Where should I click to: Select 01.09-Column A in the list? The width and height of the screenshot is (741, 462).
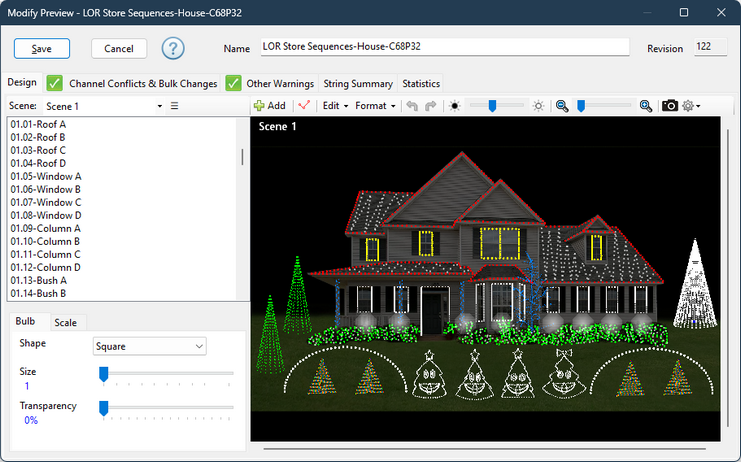(x=45, y=228)
